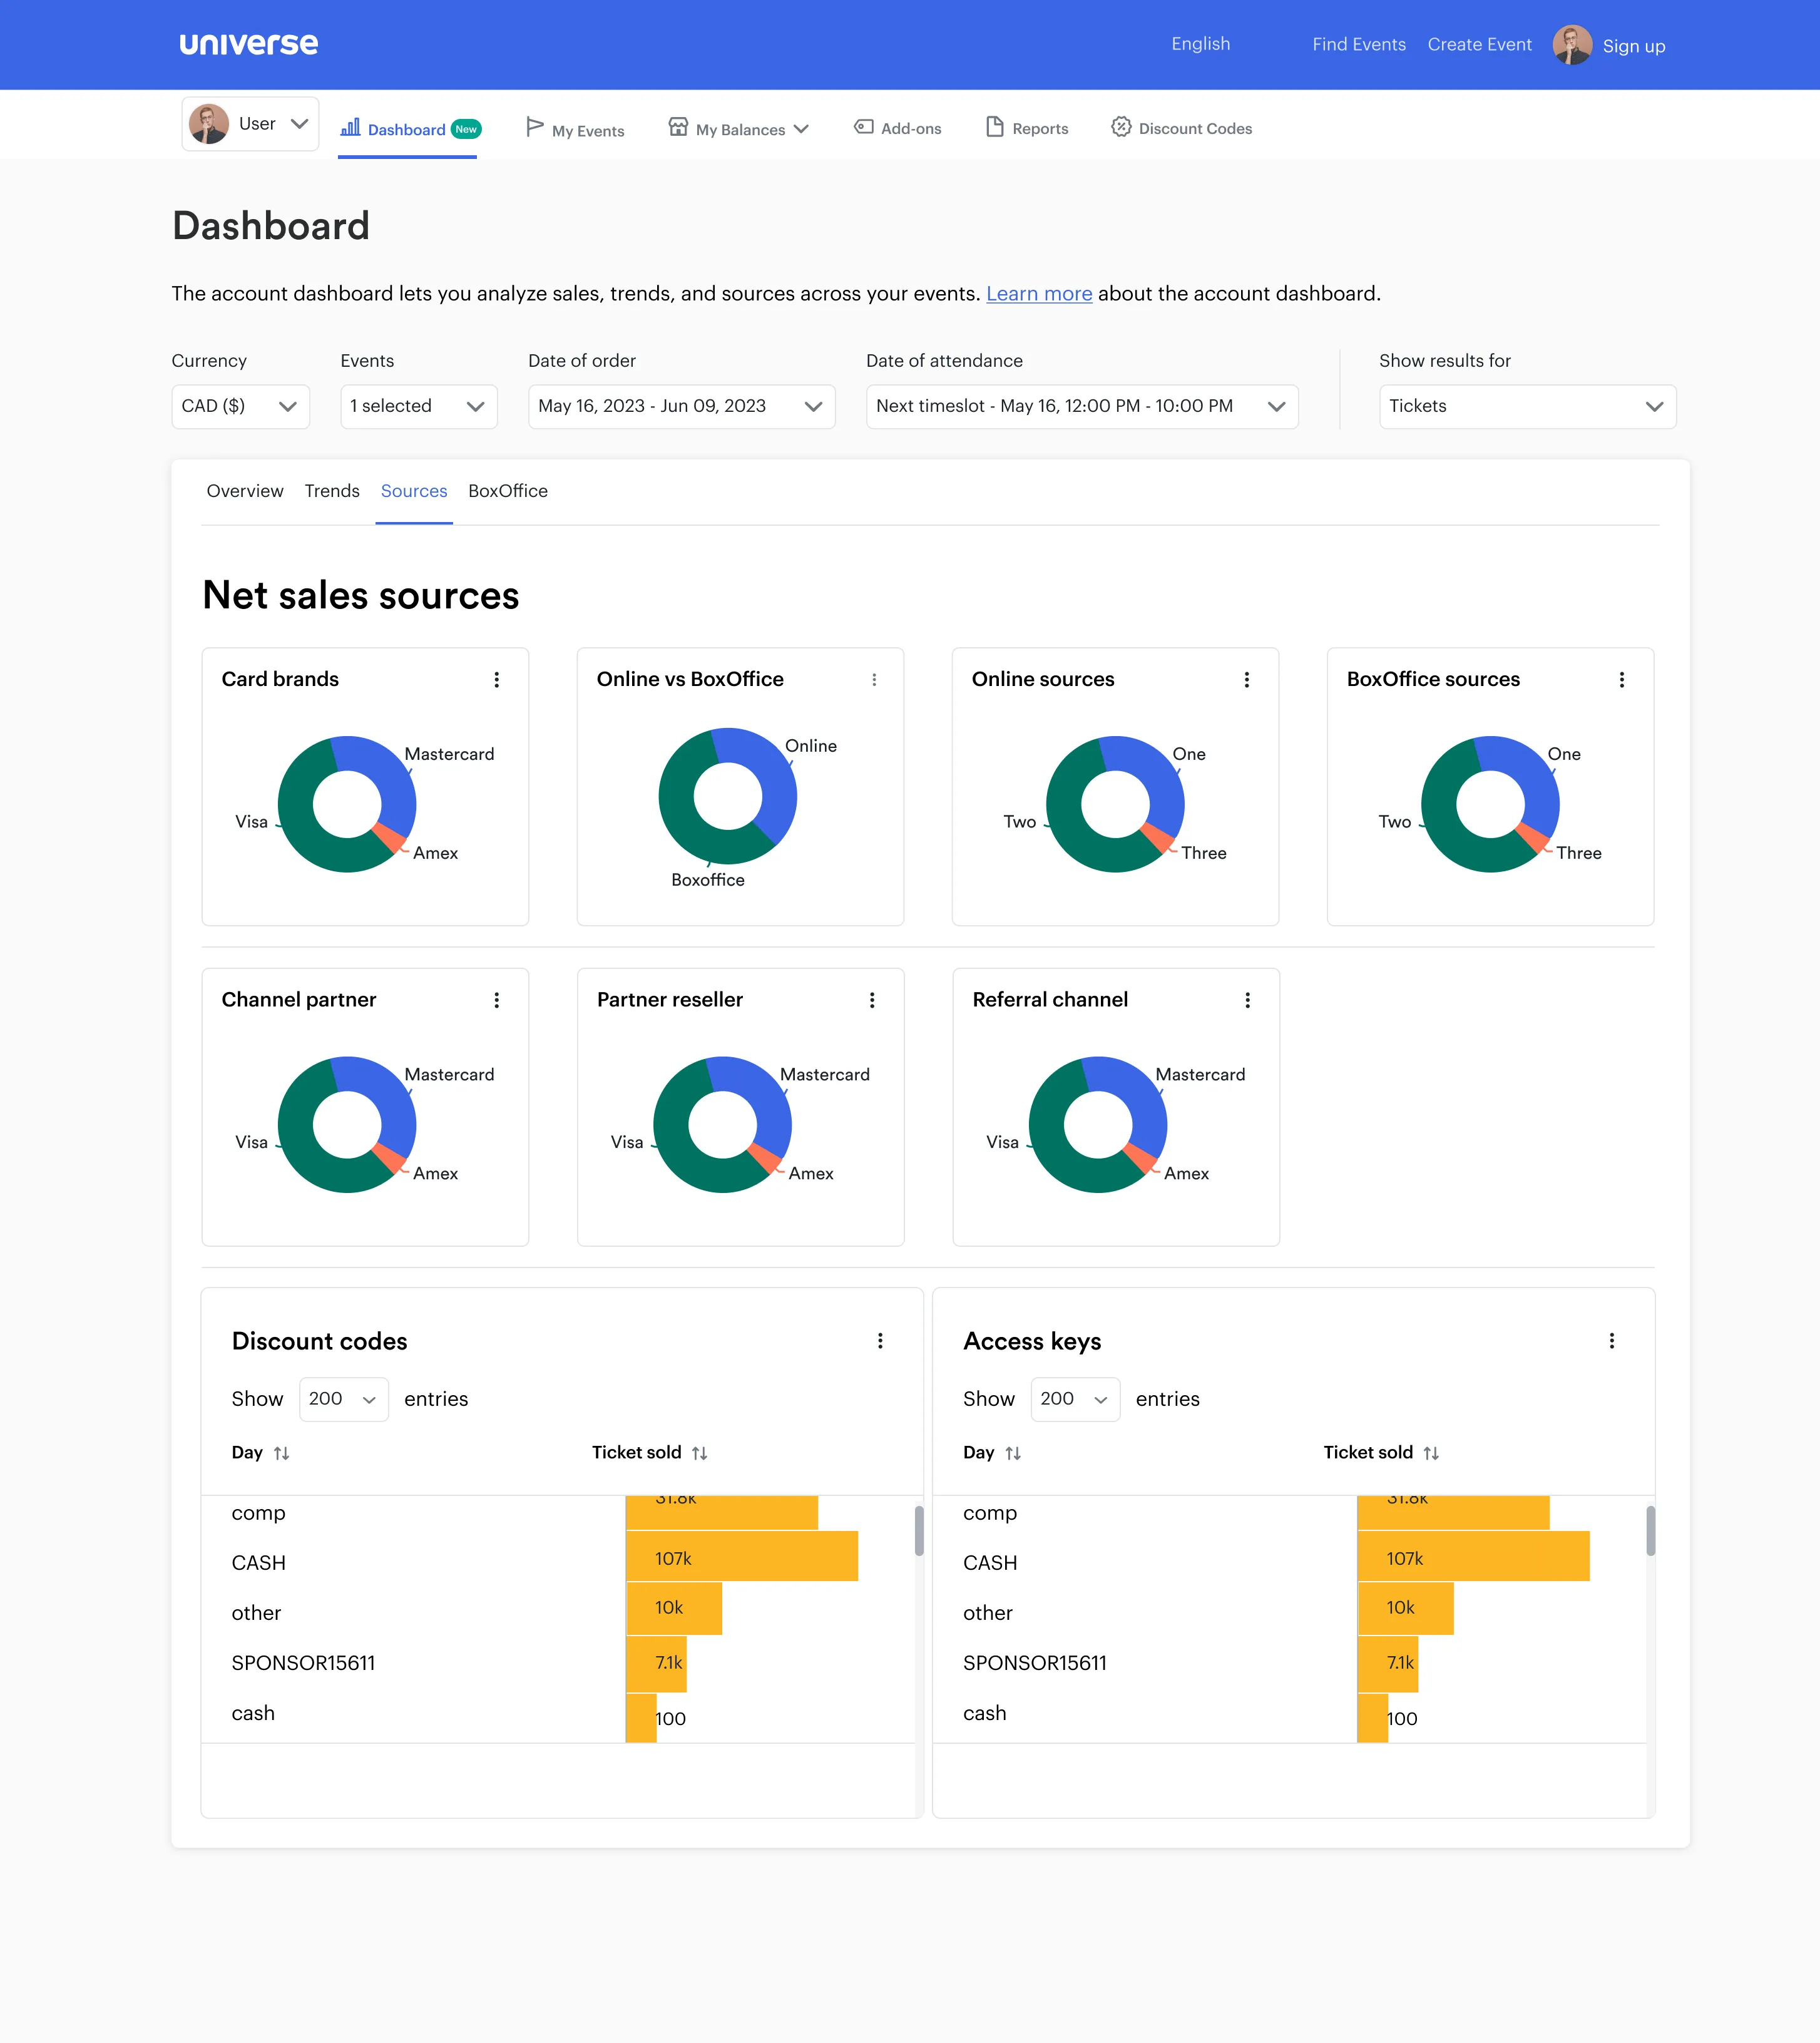
Task: Open Date of order range dropdown
Action: point(680,406)
